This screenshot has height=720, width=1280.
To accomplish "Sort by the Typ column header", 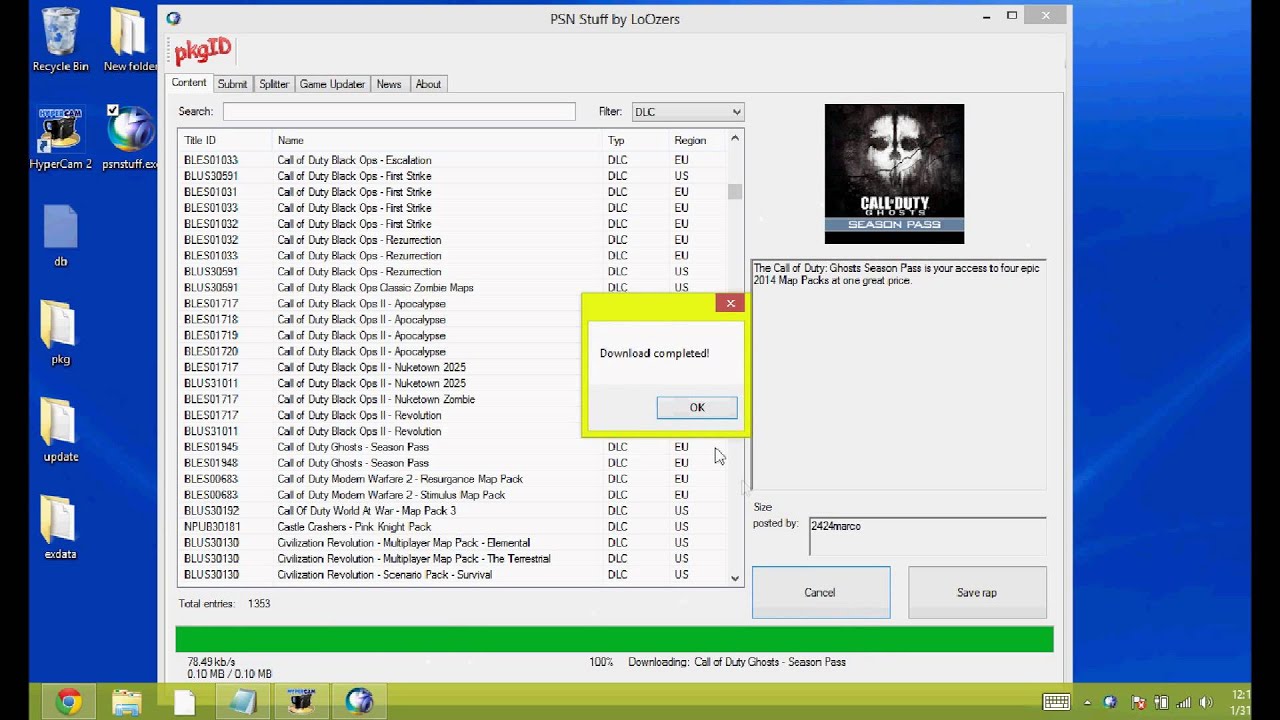I will coord(635,140).
